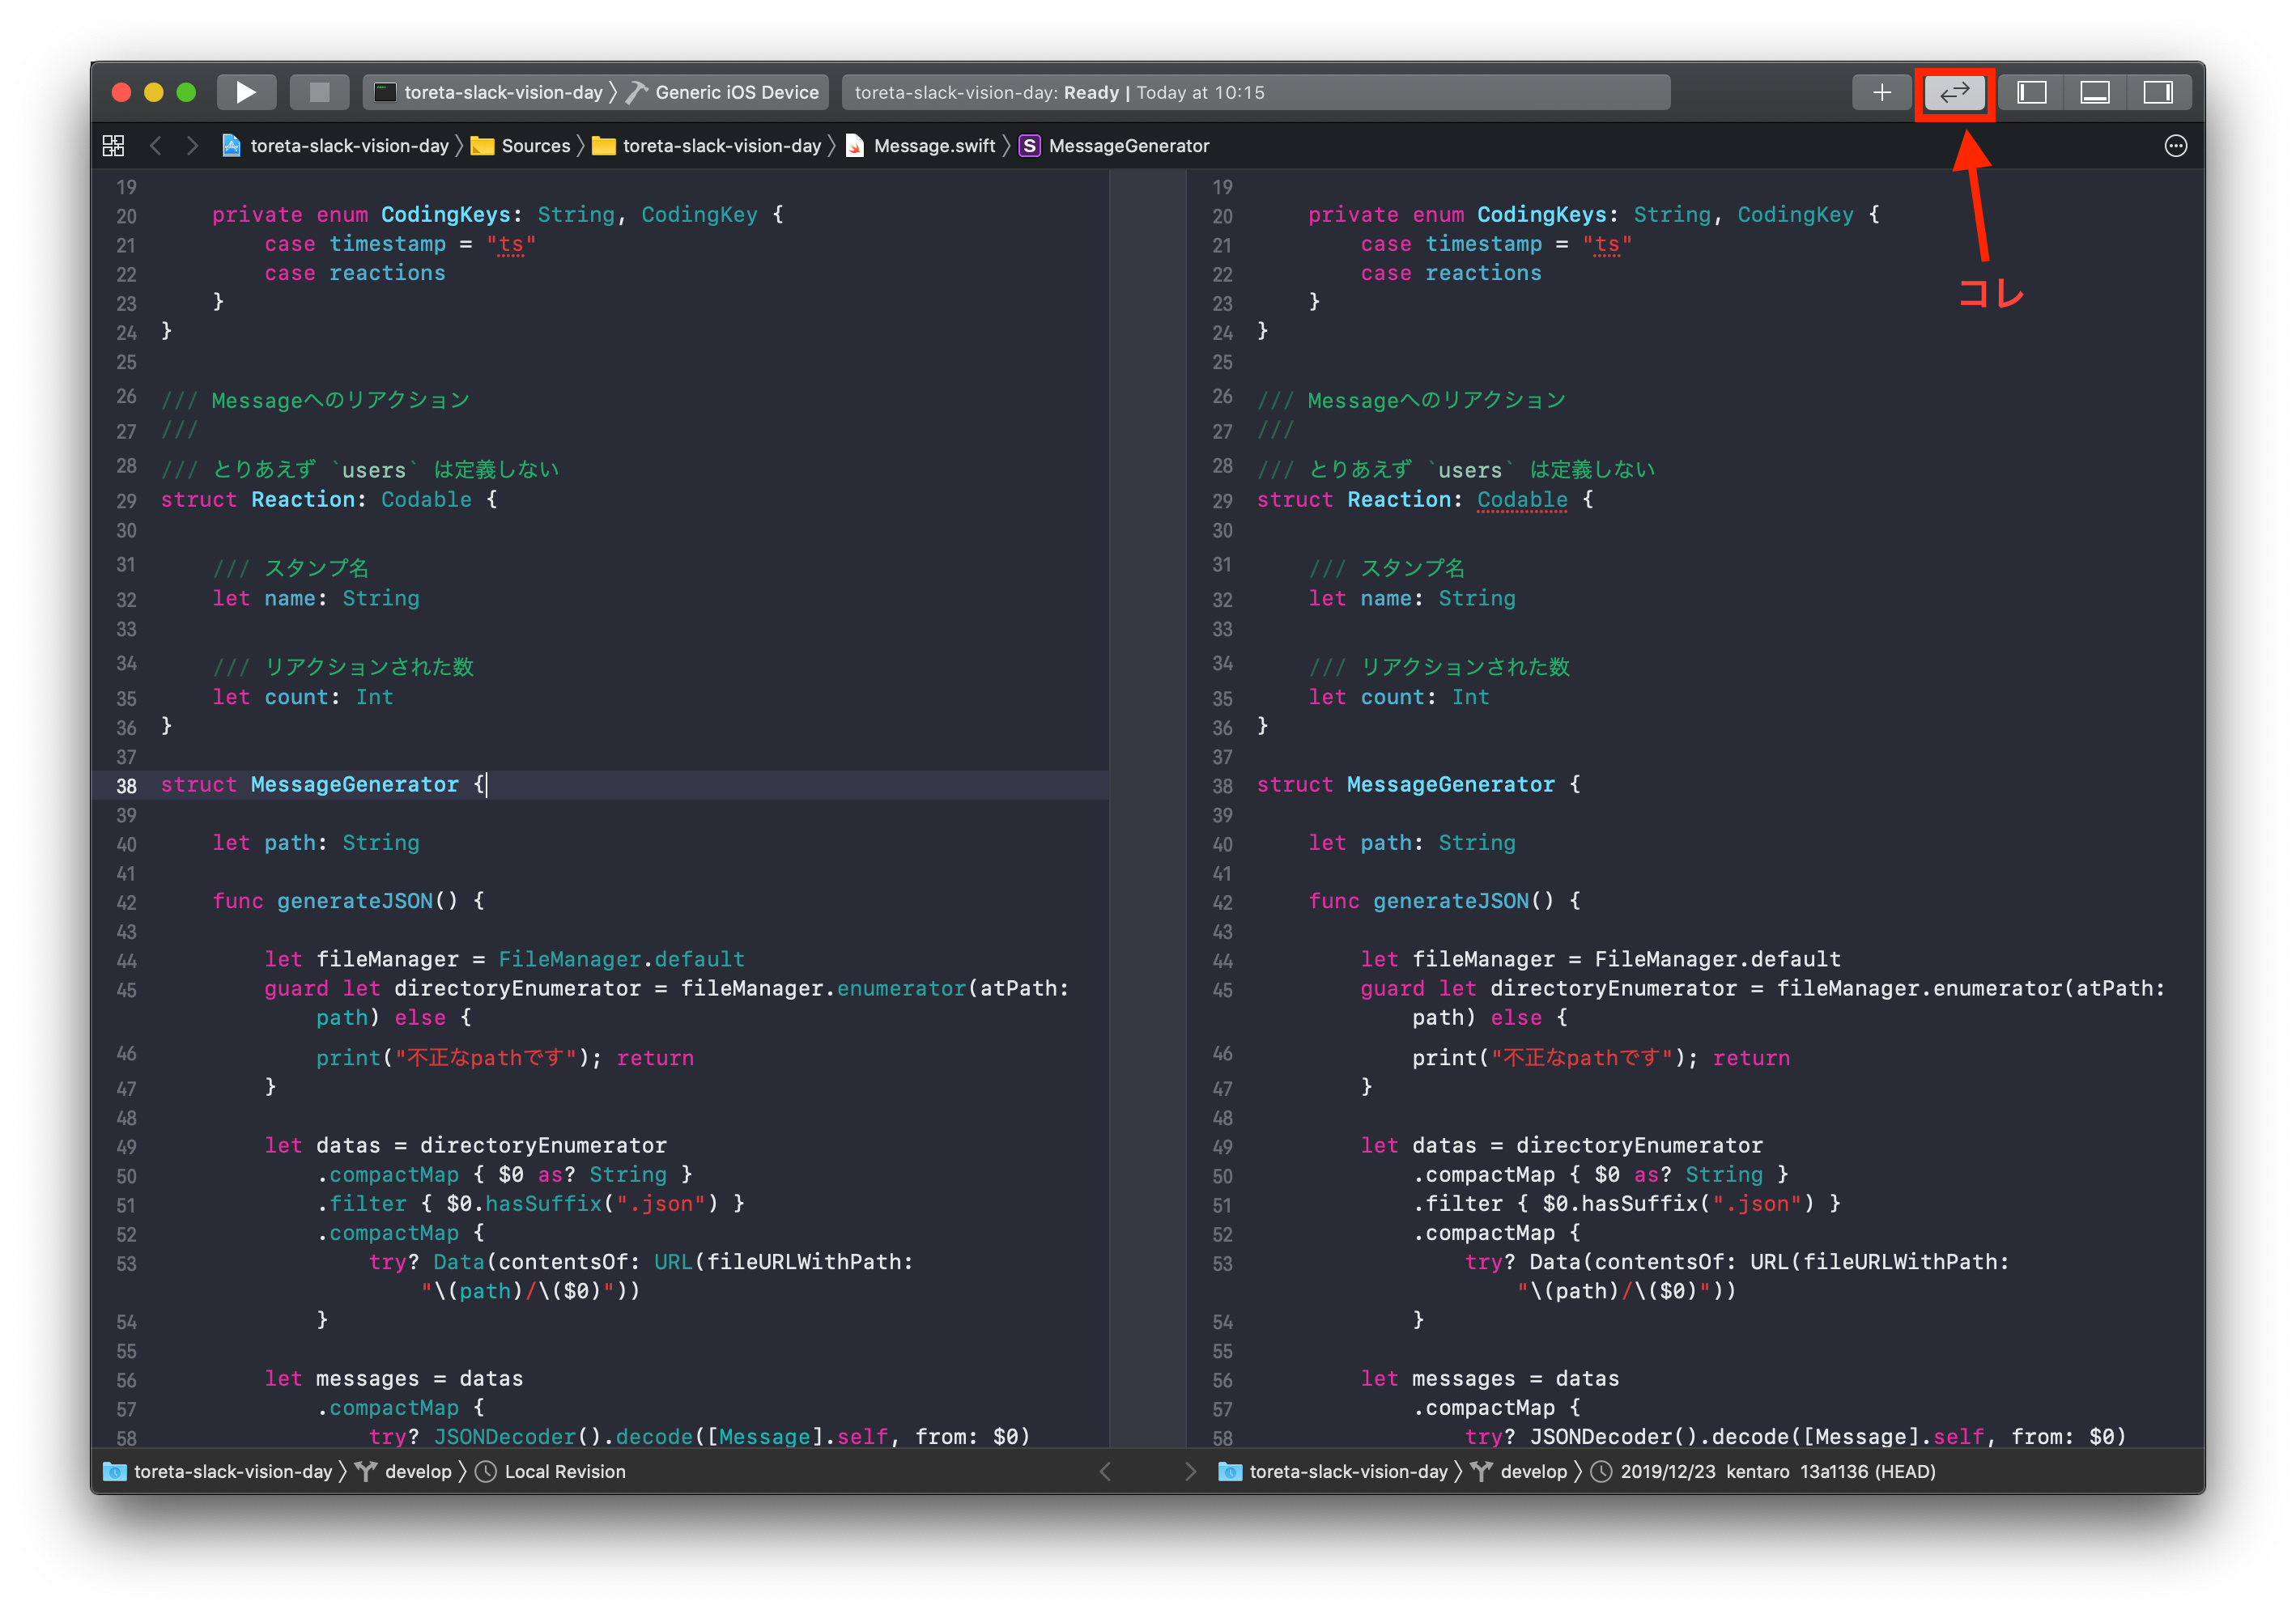Click .filter hasSuffix line in left pane
The image size is (2296, 1614).
pos(531,1204)
